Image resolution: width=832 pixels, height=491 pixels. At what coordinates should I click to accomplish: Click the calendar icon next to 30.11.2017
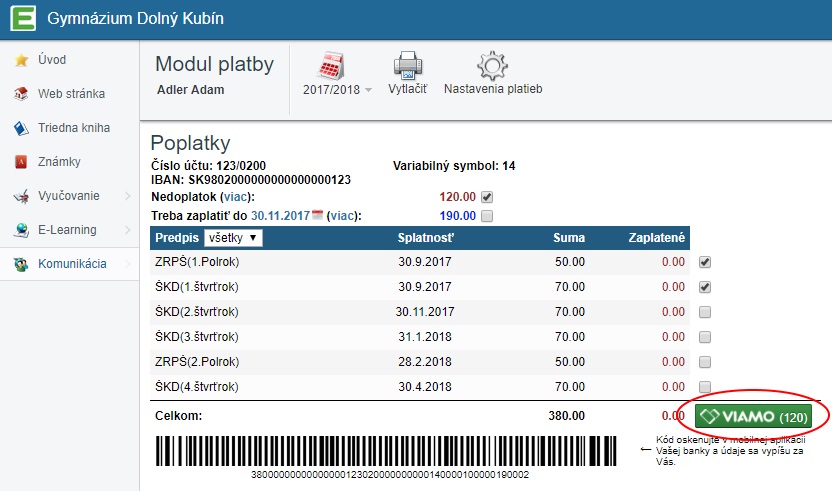pos(319,215)
